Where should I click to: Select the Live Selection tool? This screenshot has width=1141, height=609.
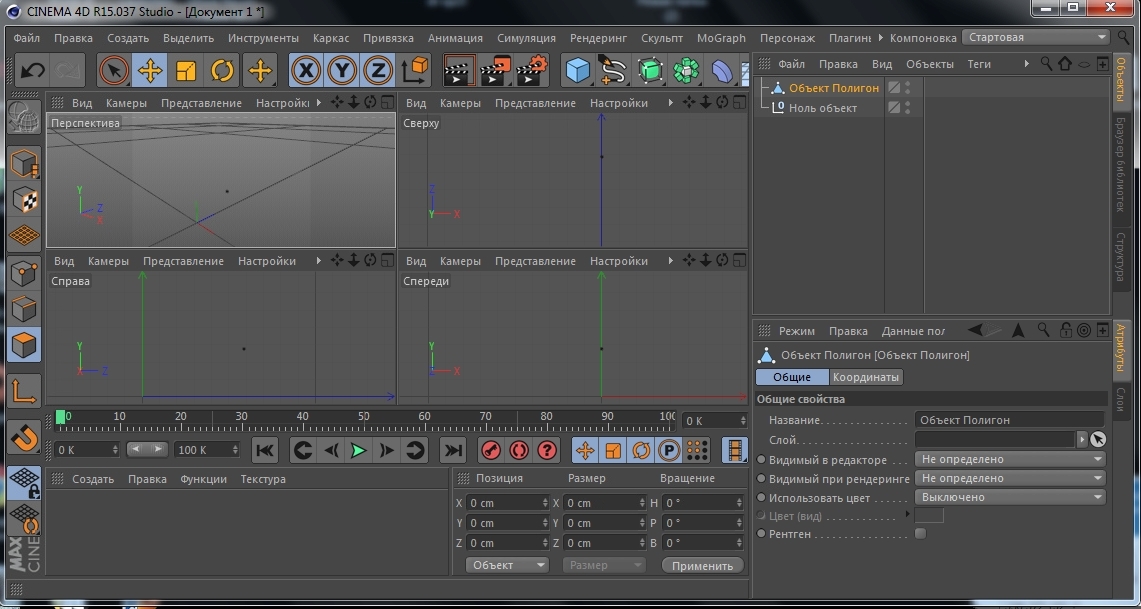point(114,71)
